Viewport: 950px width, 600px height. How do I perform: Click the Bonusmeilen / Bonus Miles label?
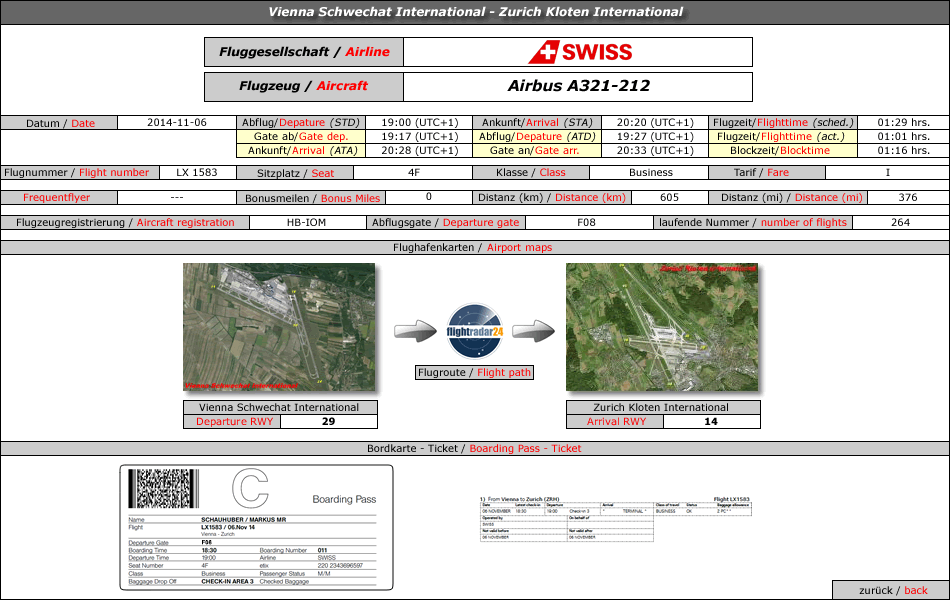pyautogui.click(x=312, y=198)
